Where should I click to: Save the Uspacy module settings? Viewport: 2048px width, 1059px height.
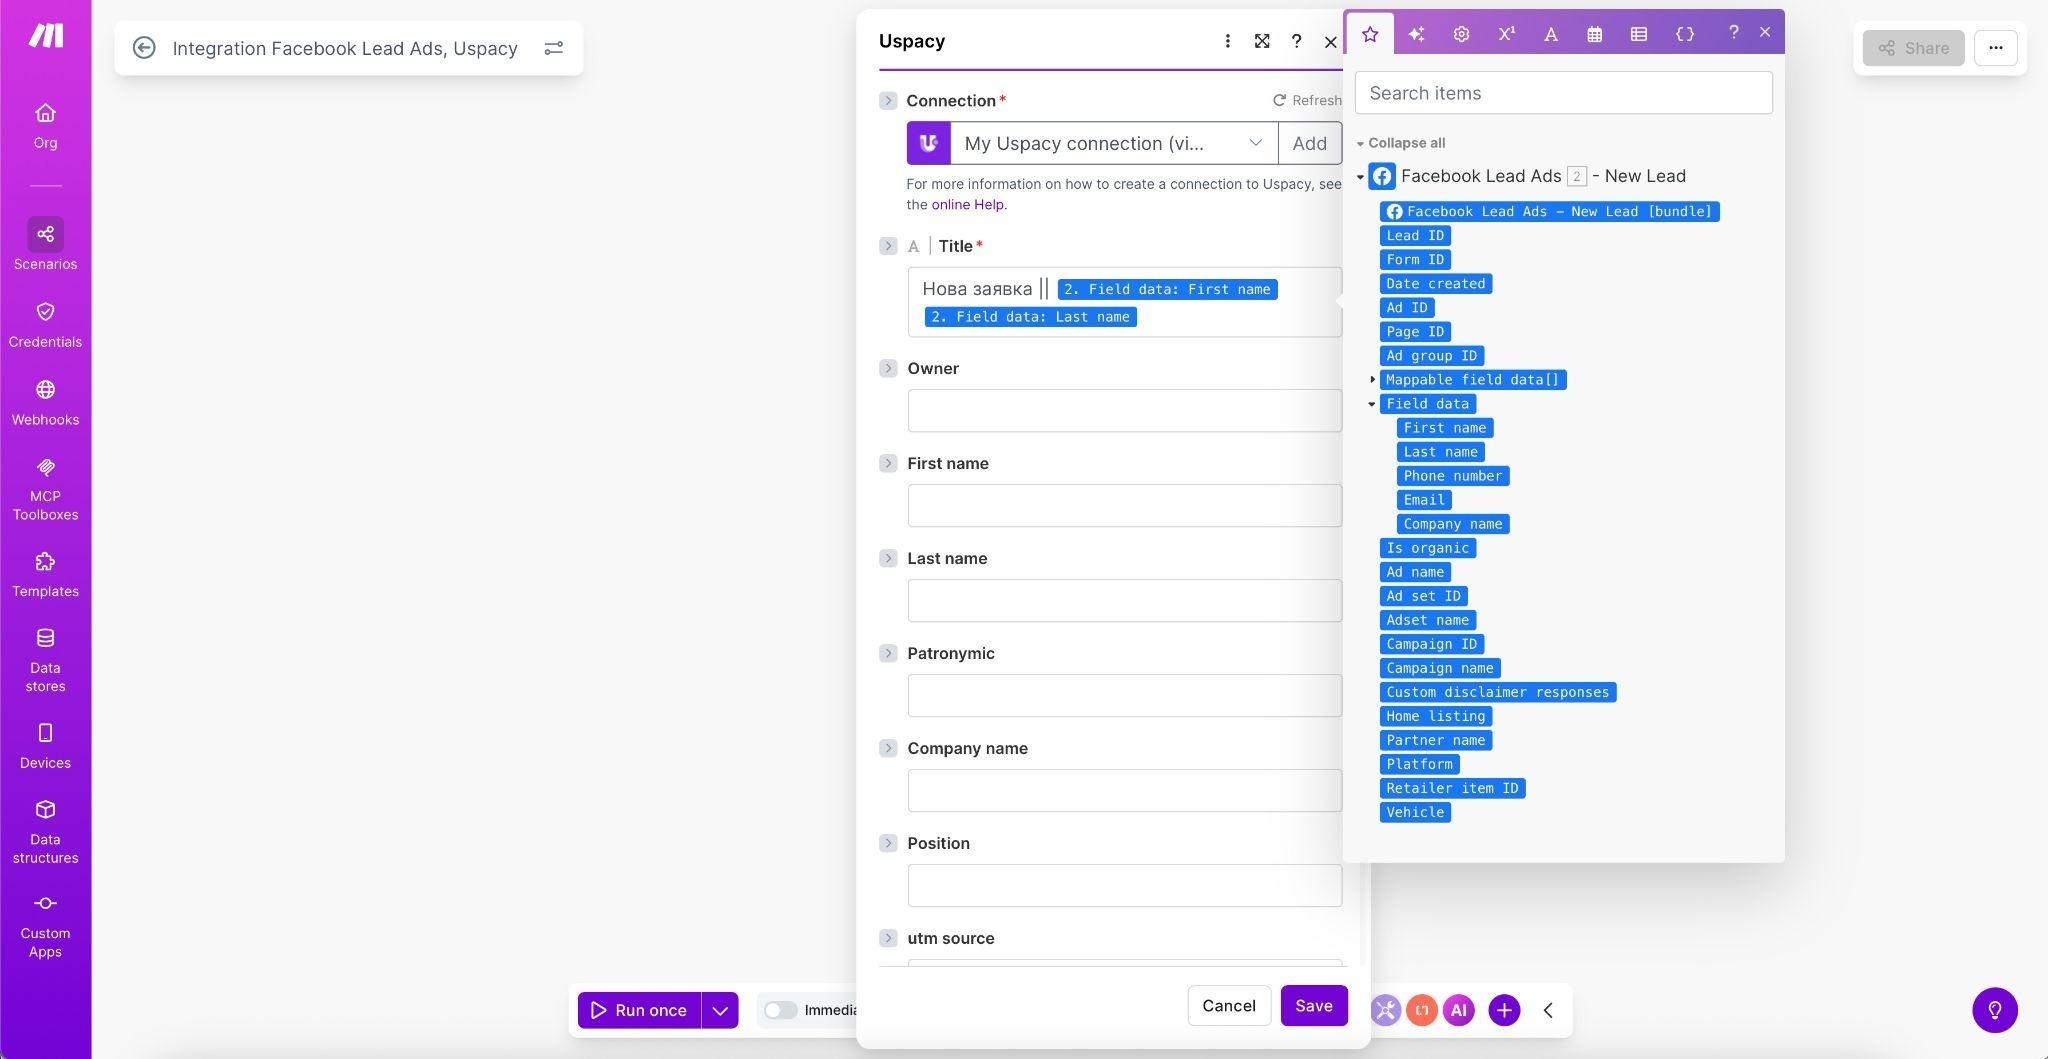click(1313, 1006)
